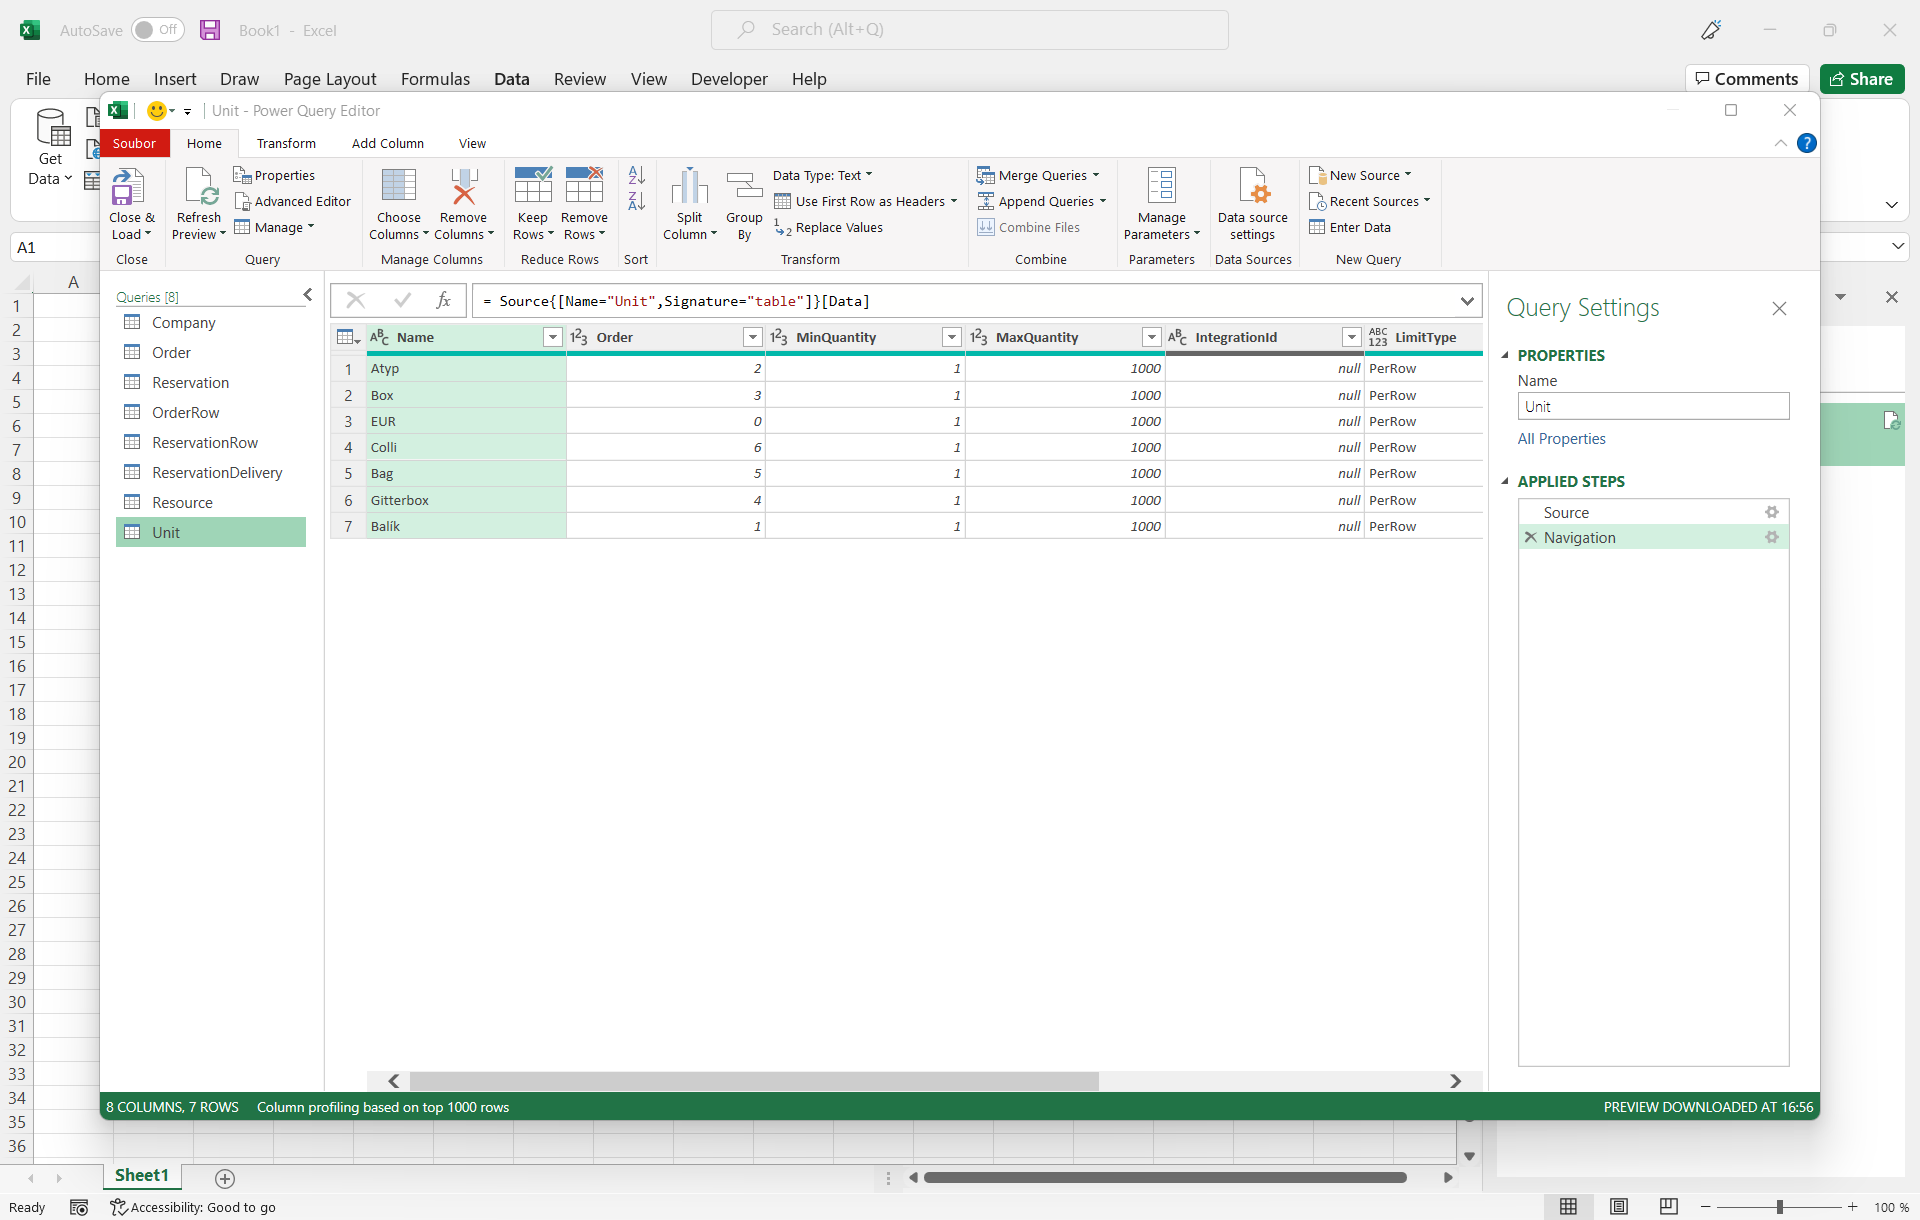The height and width of the screenshot is (1220, 1920).
Task: Expand the formula bar chevron
Action: tap(1466, 301)
